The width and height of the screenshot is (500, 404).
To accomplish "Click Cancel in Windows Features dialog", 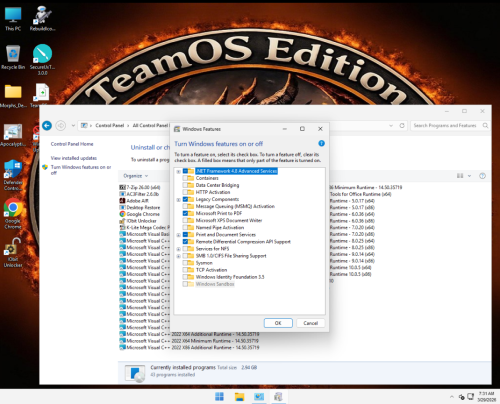I will [311, 323].
